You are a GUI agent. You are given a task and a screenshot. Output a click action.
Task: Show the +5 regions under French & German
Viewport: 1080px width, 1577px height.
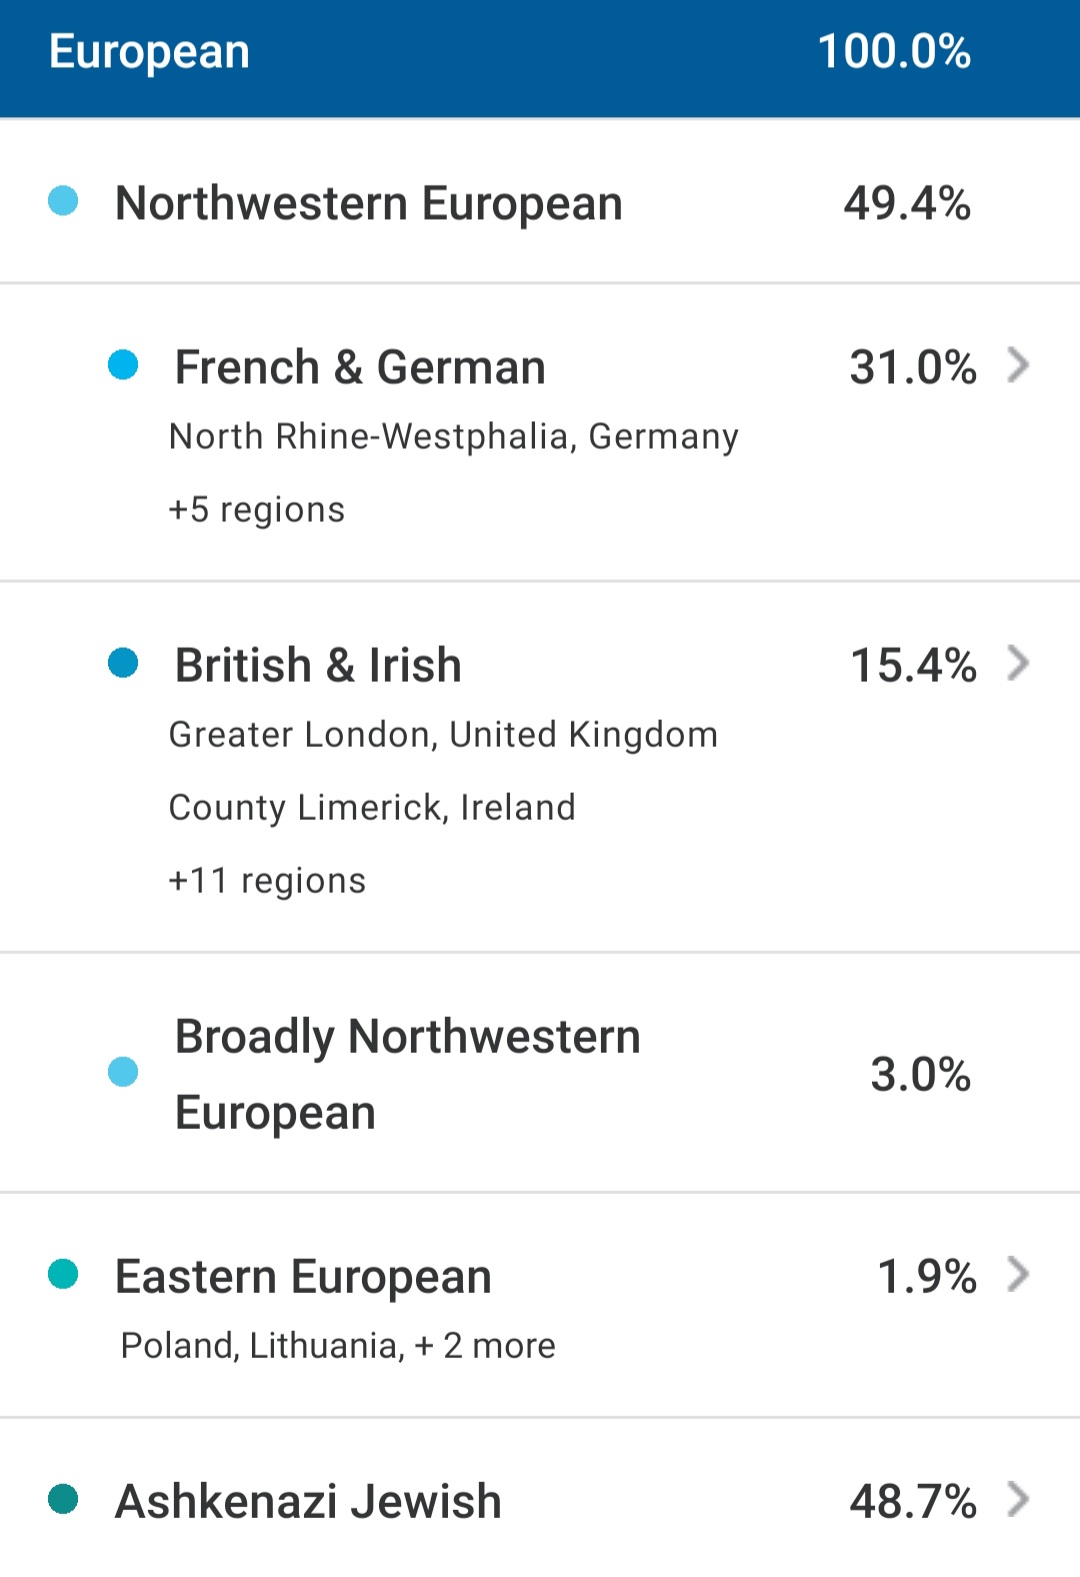(x=257, y=510)
